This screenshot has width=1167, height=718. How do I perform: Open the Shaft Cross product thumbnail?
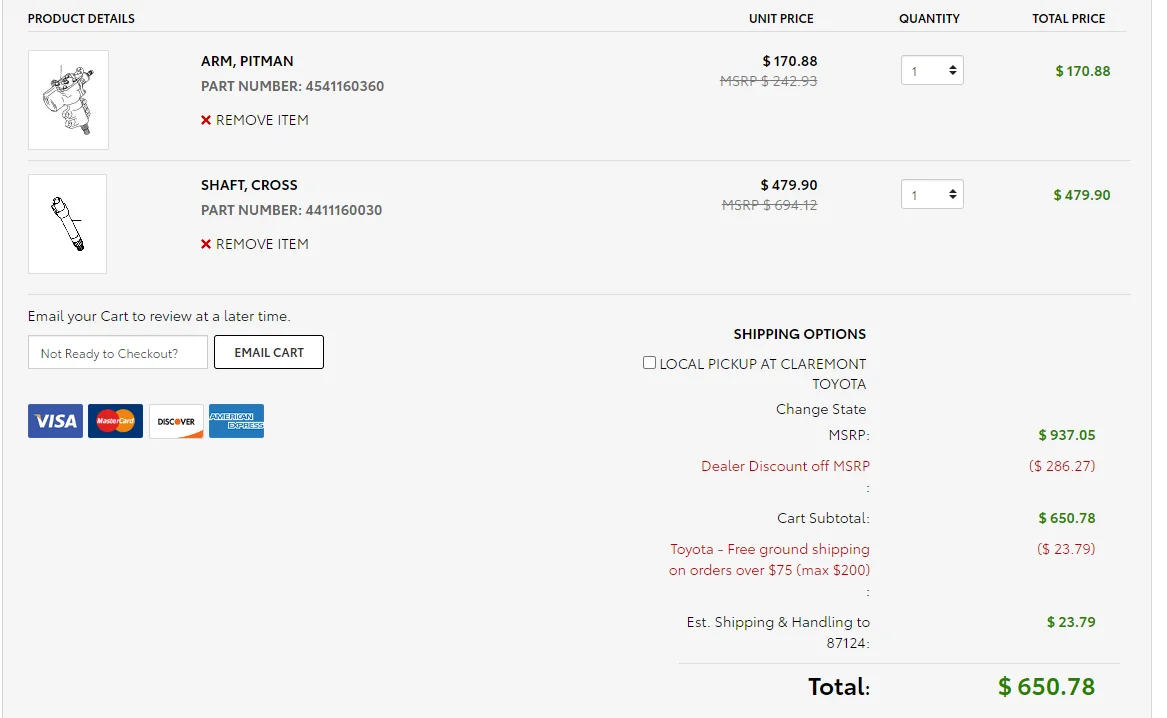[x=68, y=224]
